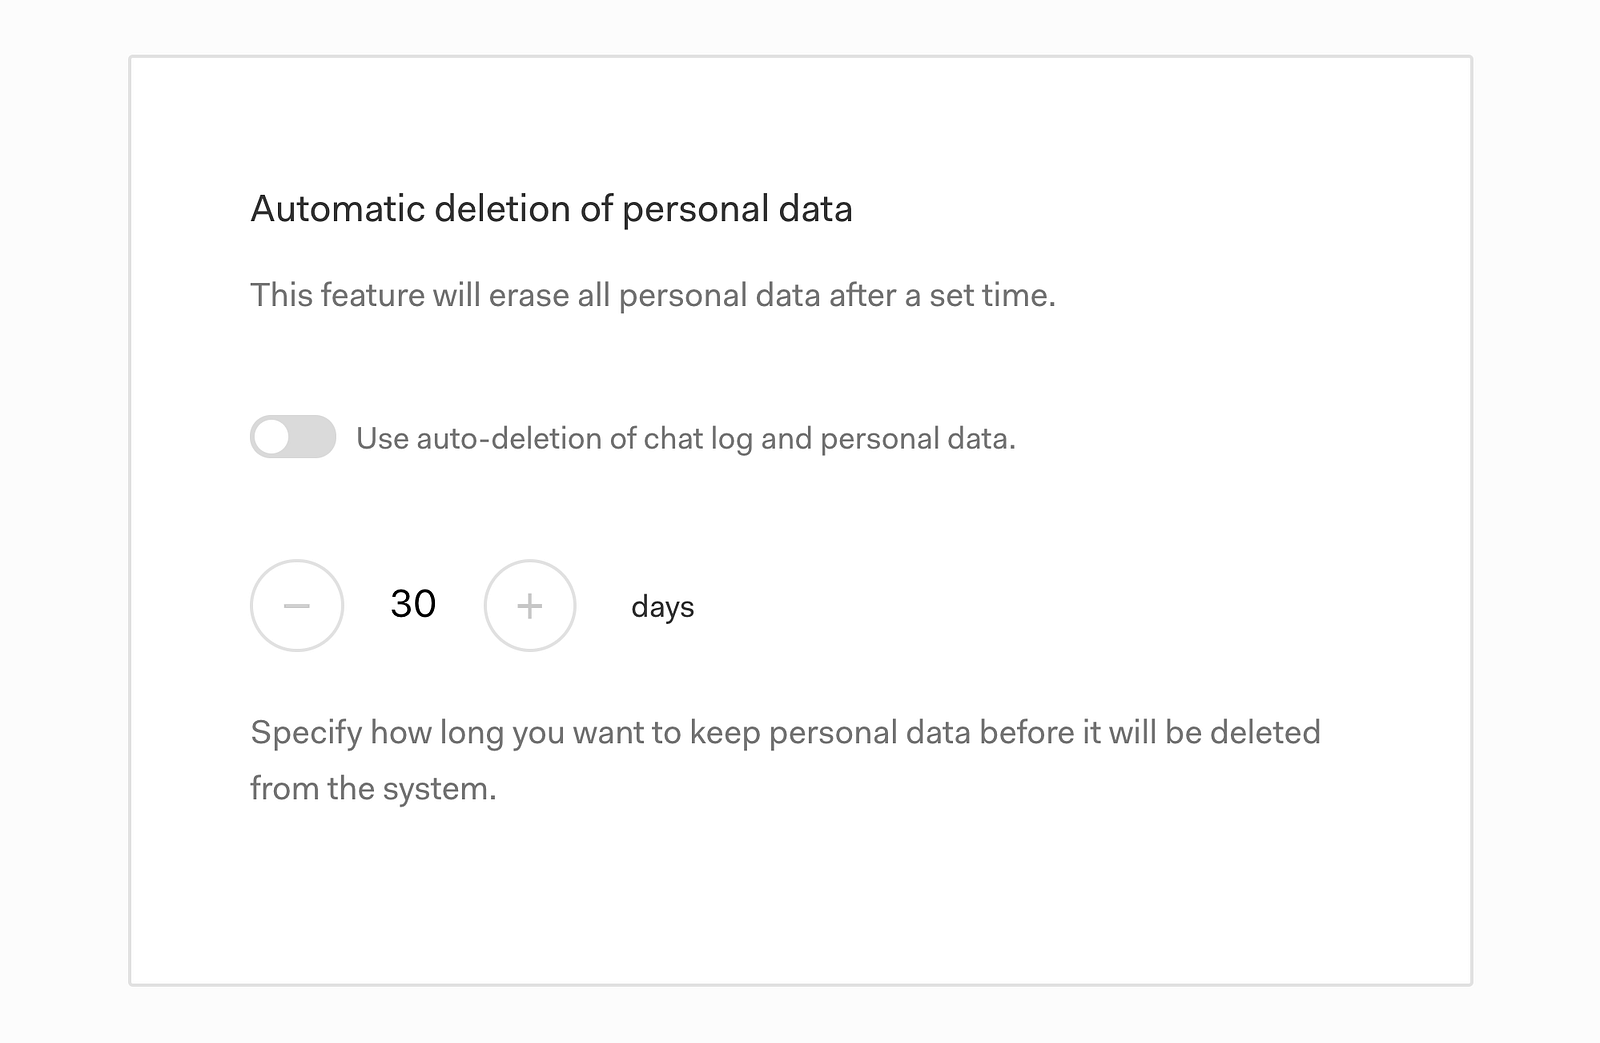Click the number 30 between the steppers

pyautogui.click(x=413, y=604)
